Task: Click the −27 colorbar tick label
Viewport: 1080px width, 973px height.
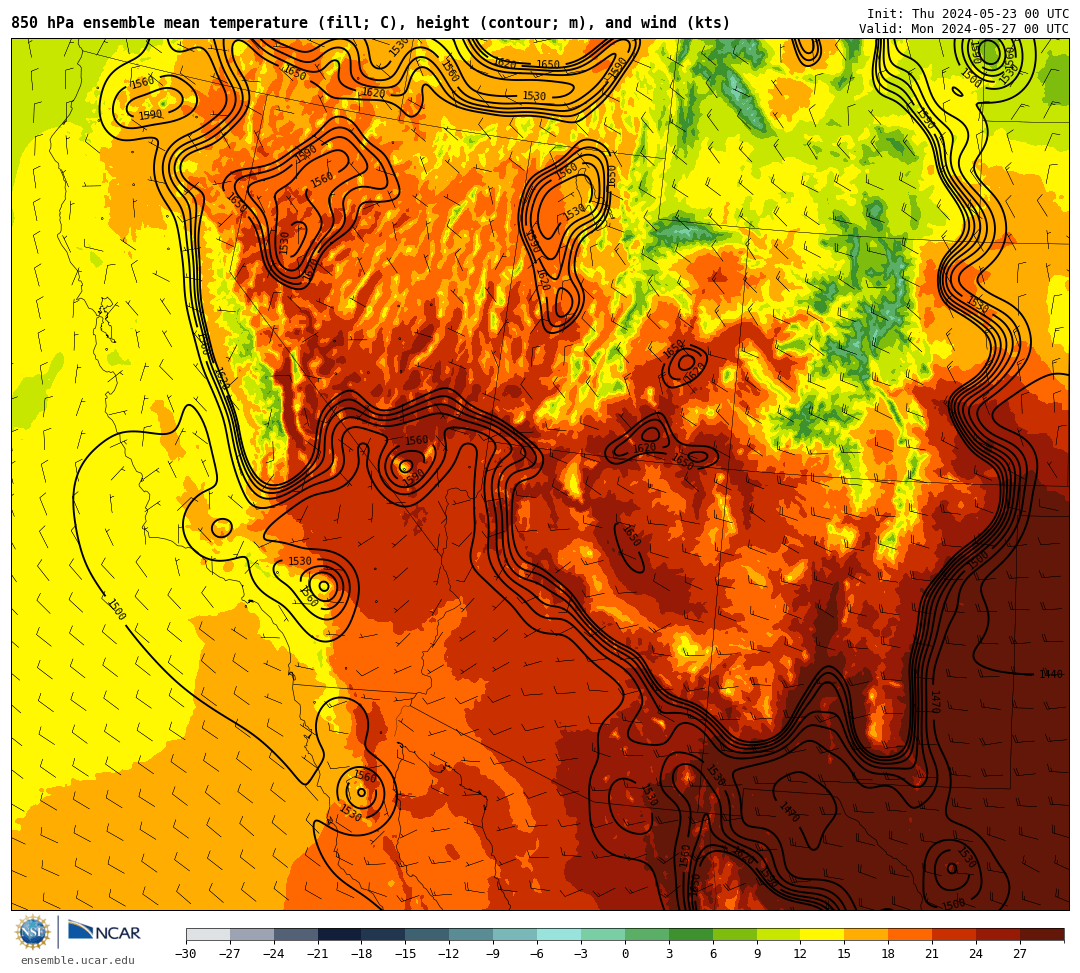Action: [230, 954]
